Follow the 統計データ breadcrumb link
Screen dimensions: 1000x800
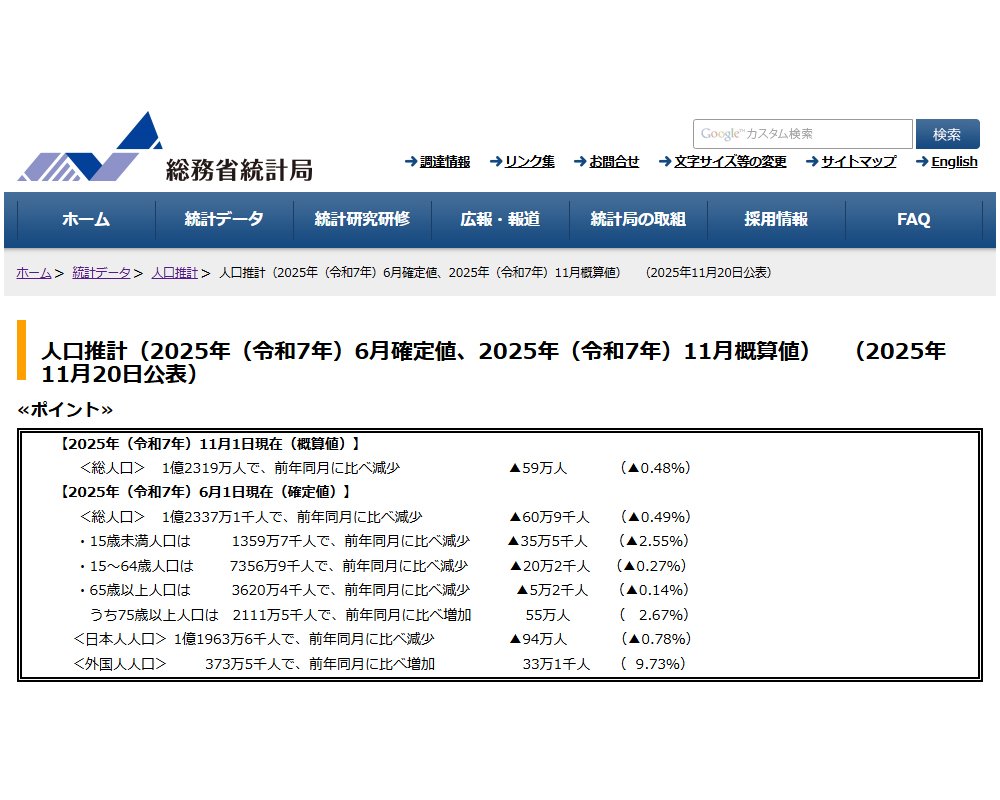point(101,273)
